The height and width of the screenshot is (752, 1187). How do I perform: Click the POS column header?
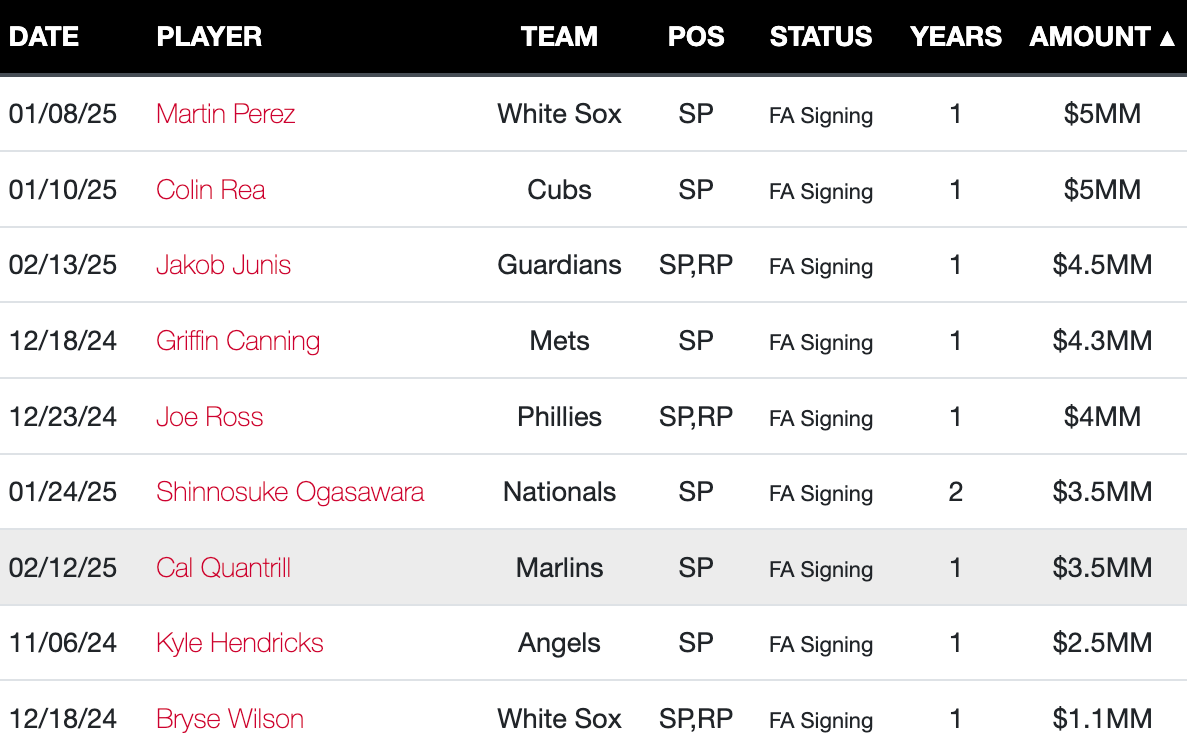point(696,36)
